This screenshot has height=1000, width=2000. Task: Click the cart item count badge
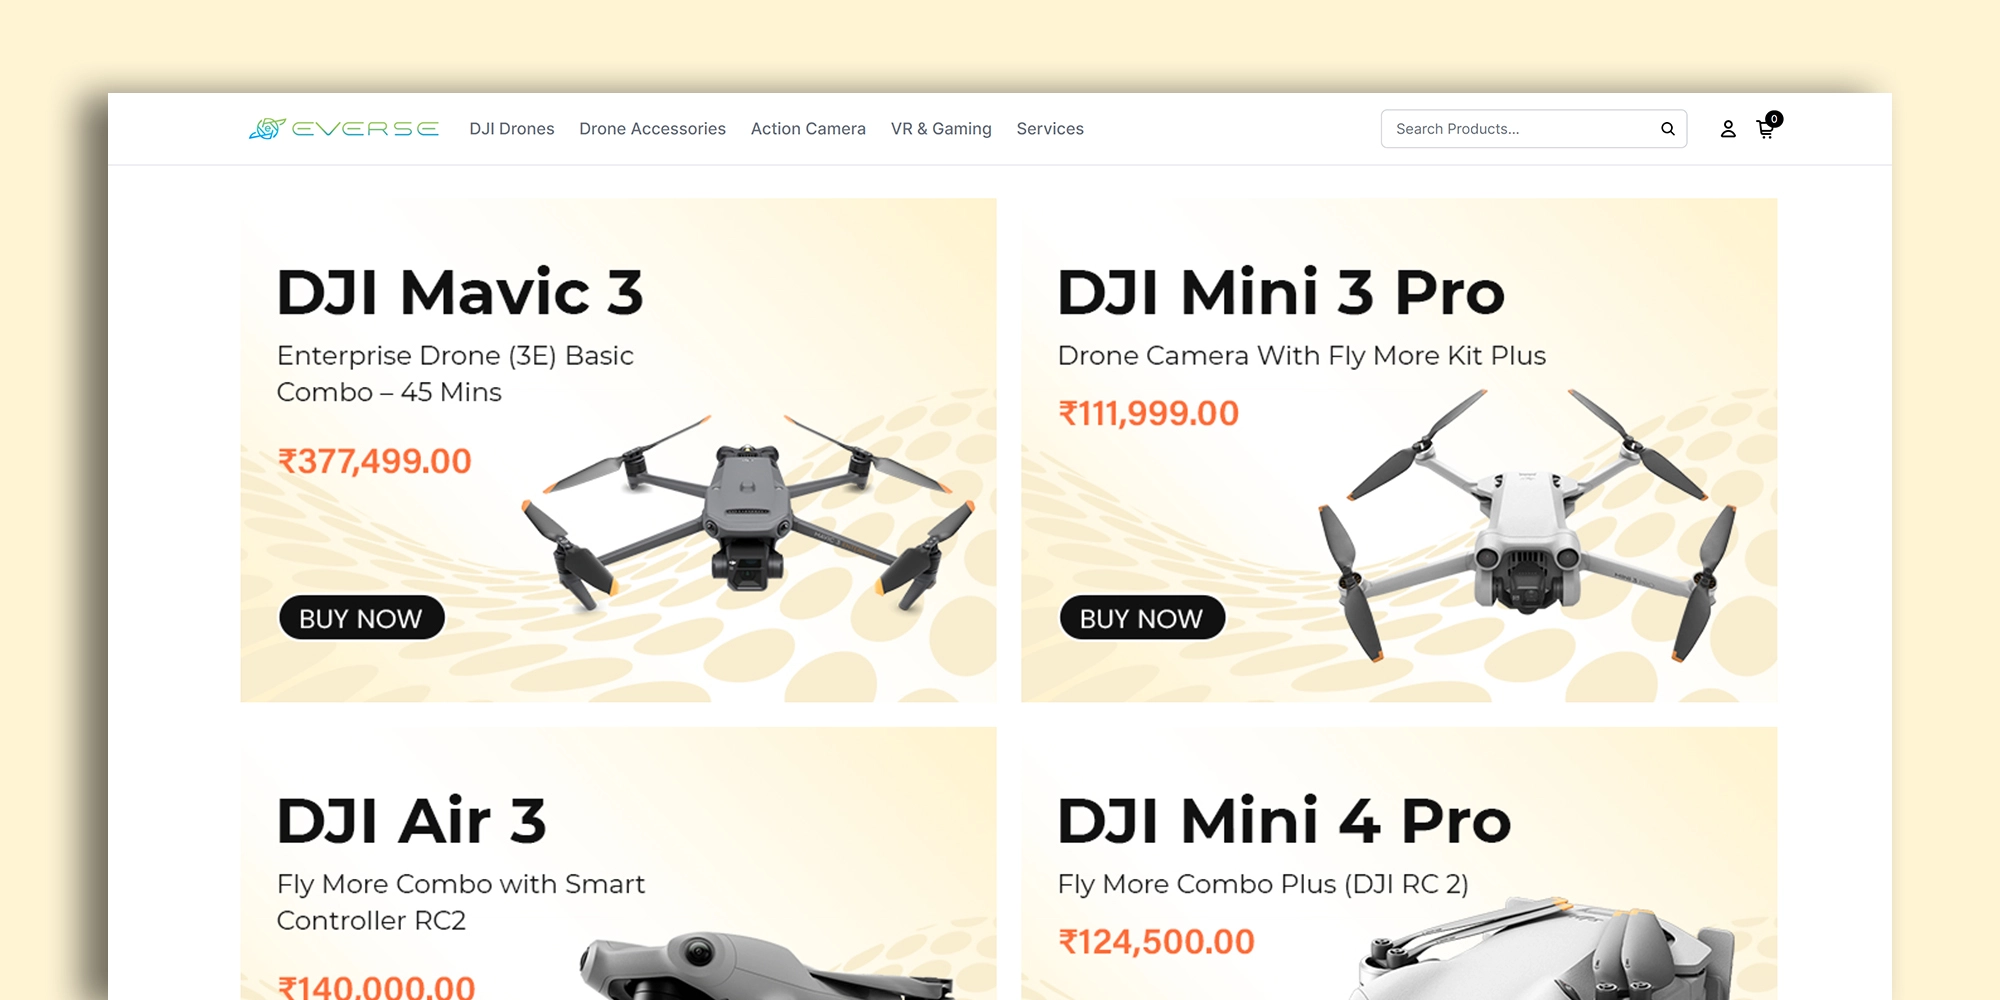point(1774,119)
